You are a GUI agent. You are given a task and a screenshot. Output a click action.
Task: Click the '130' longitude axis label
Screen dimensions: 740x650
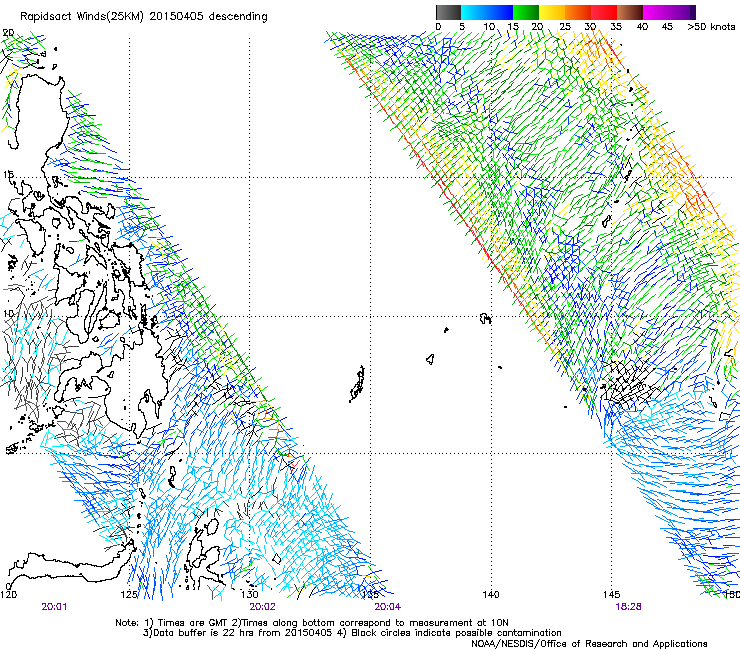point(250,595)
